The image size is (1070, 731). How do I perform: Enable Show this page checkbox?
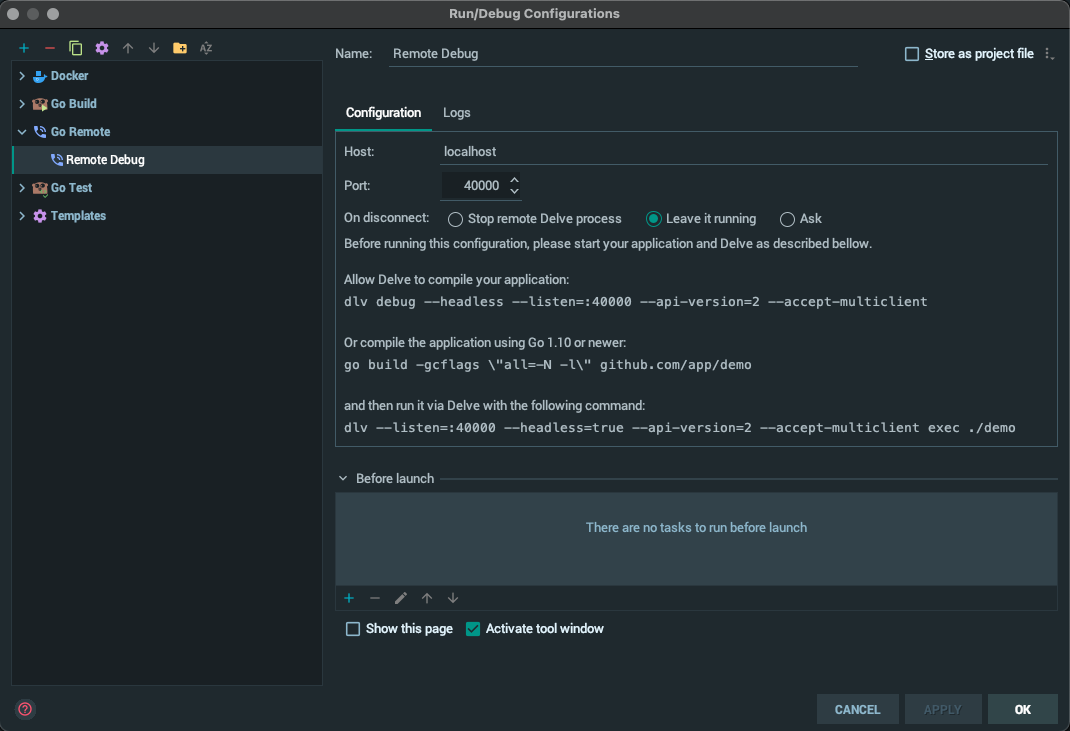pos(353,629)
